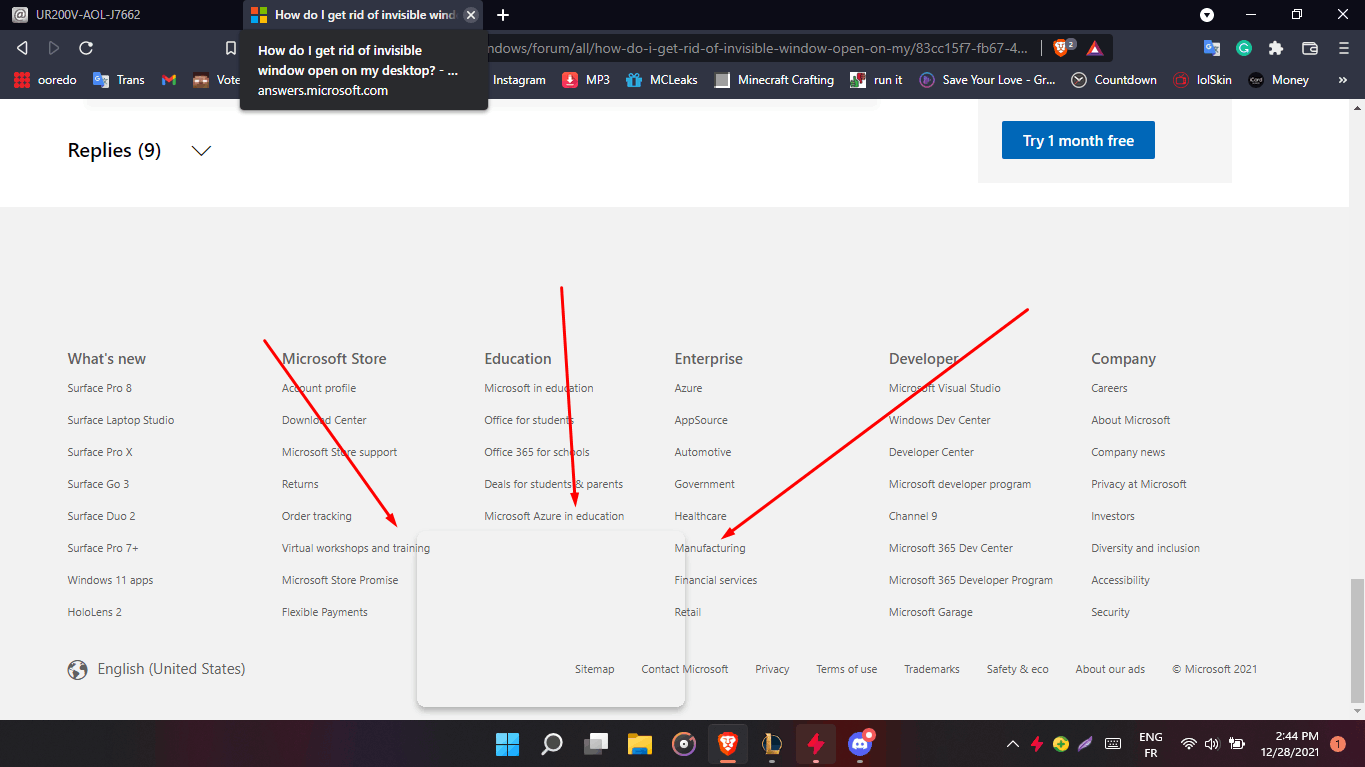Open the Financial services link
This screenshot has width=1365, height=767.
pos(716,580)
